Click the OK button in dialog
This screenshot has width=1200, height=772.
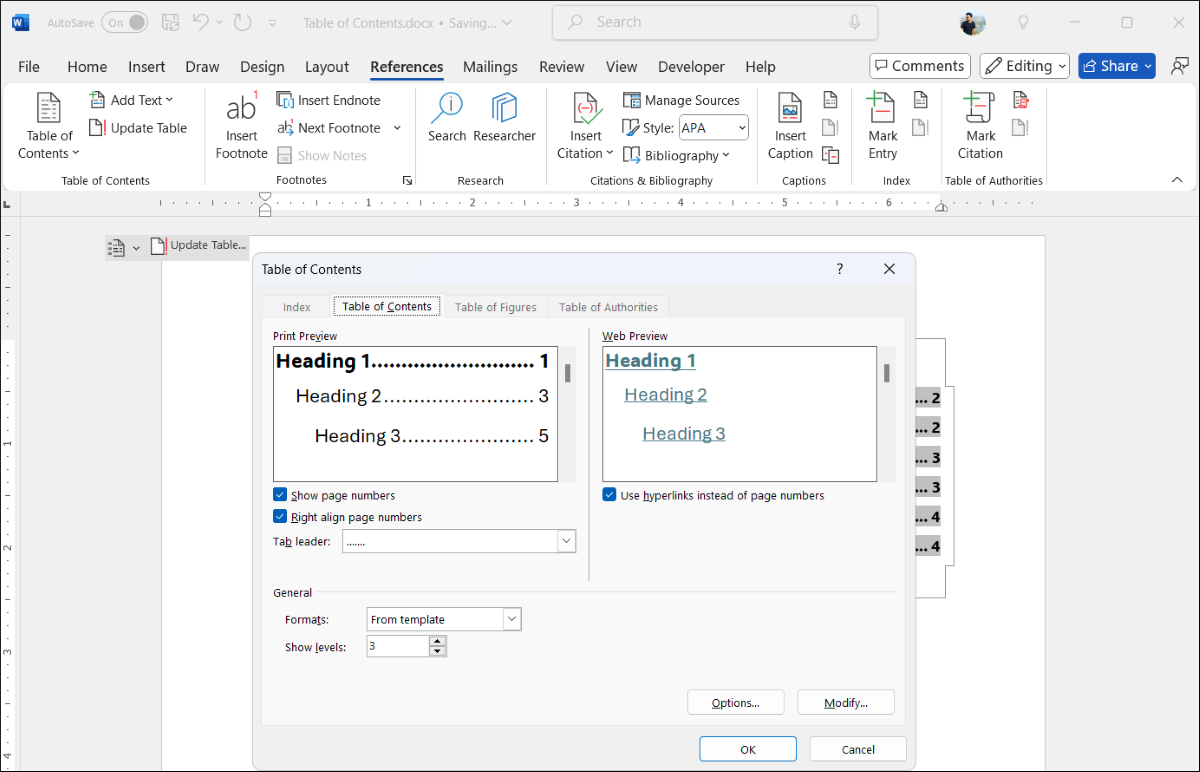click(748, 749)
